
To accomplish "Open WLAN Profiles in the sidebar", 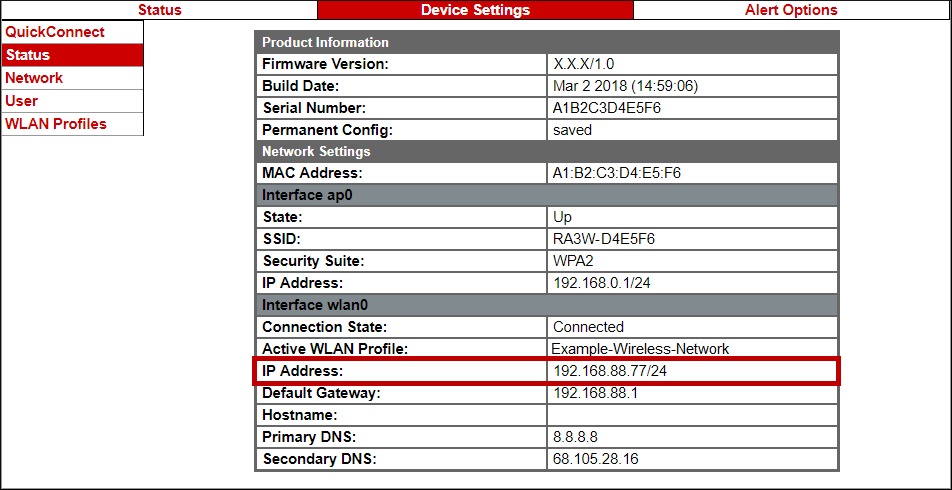I will (56, 124).
